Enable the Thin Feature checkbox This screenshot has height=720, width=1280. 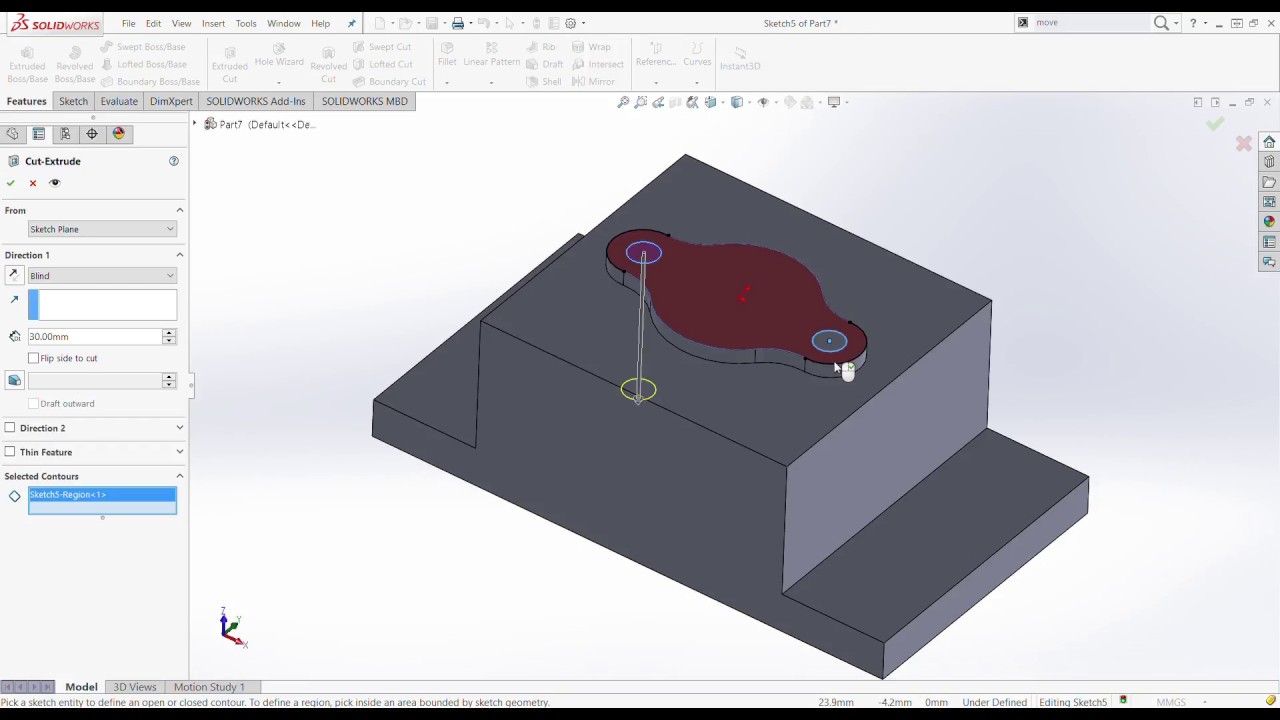(10, 452)
